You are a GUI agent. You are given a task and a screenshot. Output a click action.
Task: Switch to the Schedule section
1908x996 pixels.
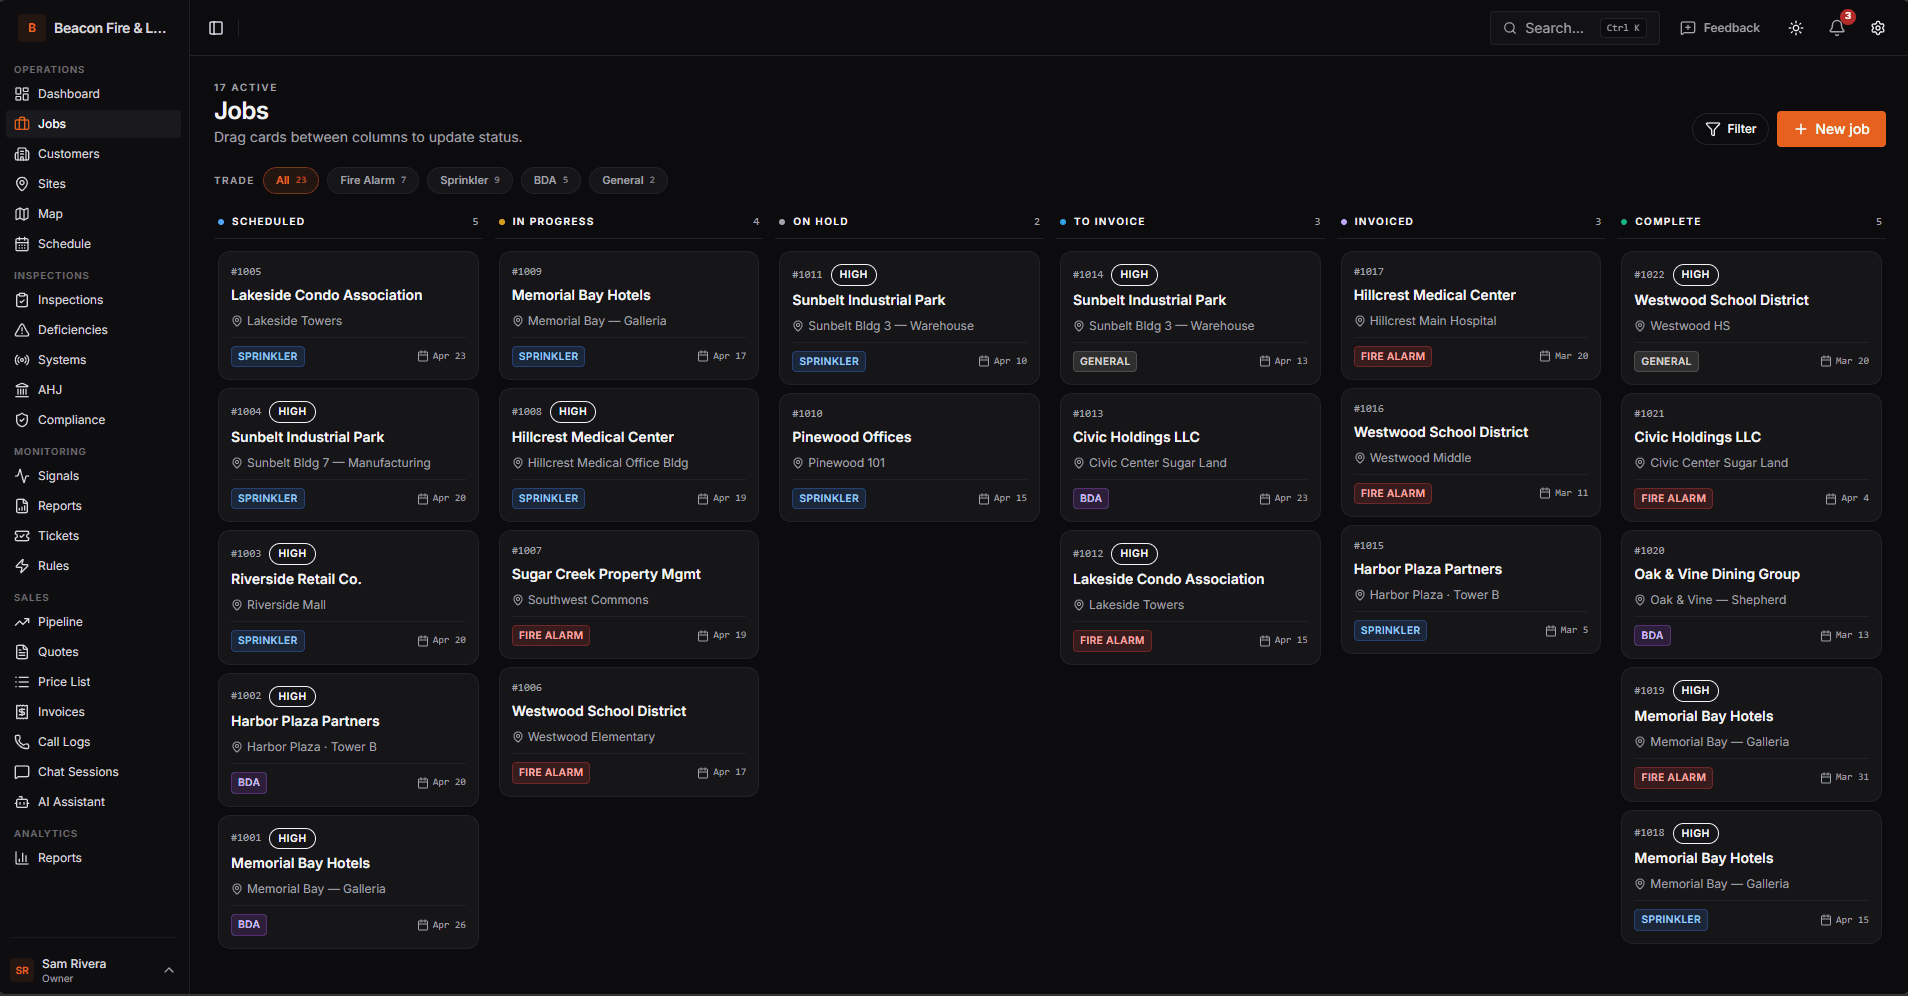(x=63, y=243)
